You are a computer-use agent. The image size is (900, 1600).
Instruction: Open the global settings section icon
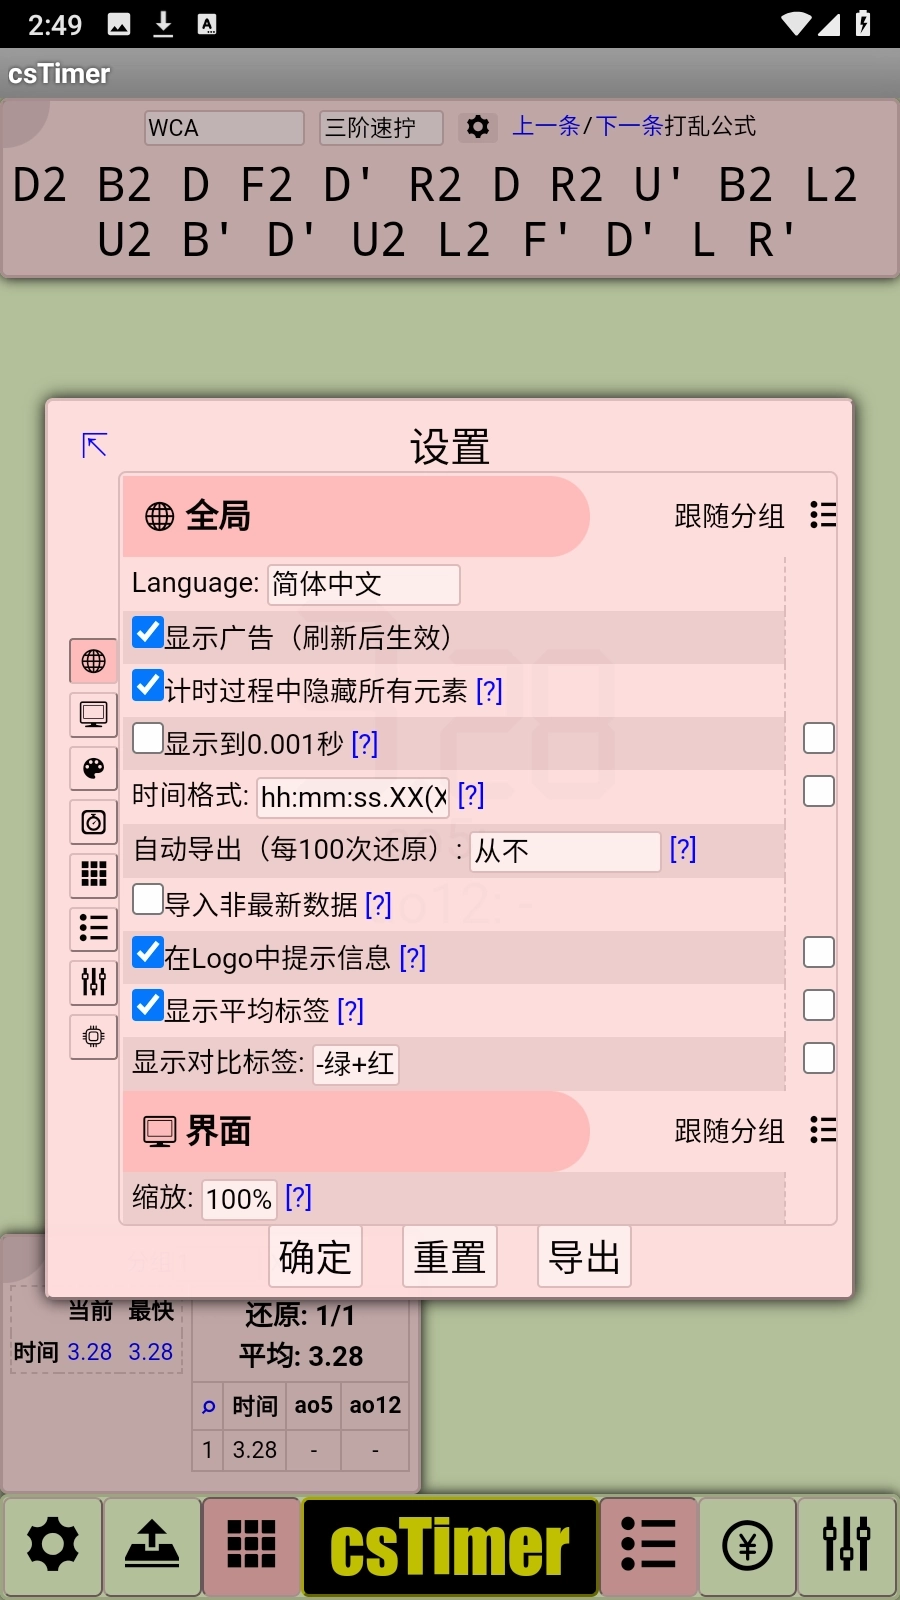[93, 660]
